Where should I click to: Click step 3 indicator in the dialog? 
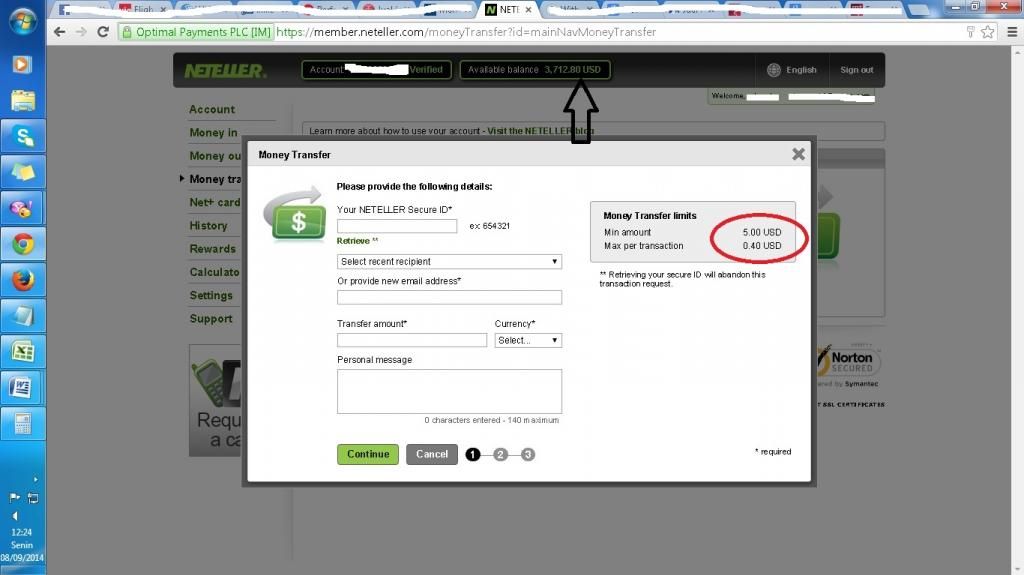[528, 454]
